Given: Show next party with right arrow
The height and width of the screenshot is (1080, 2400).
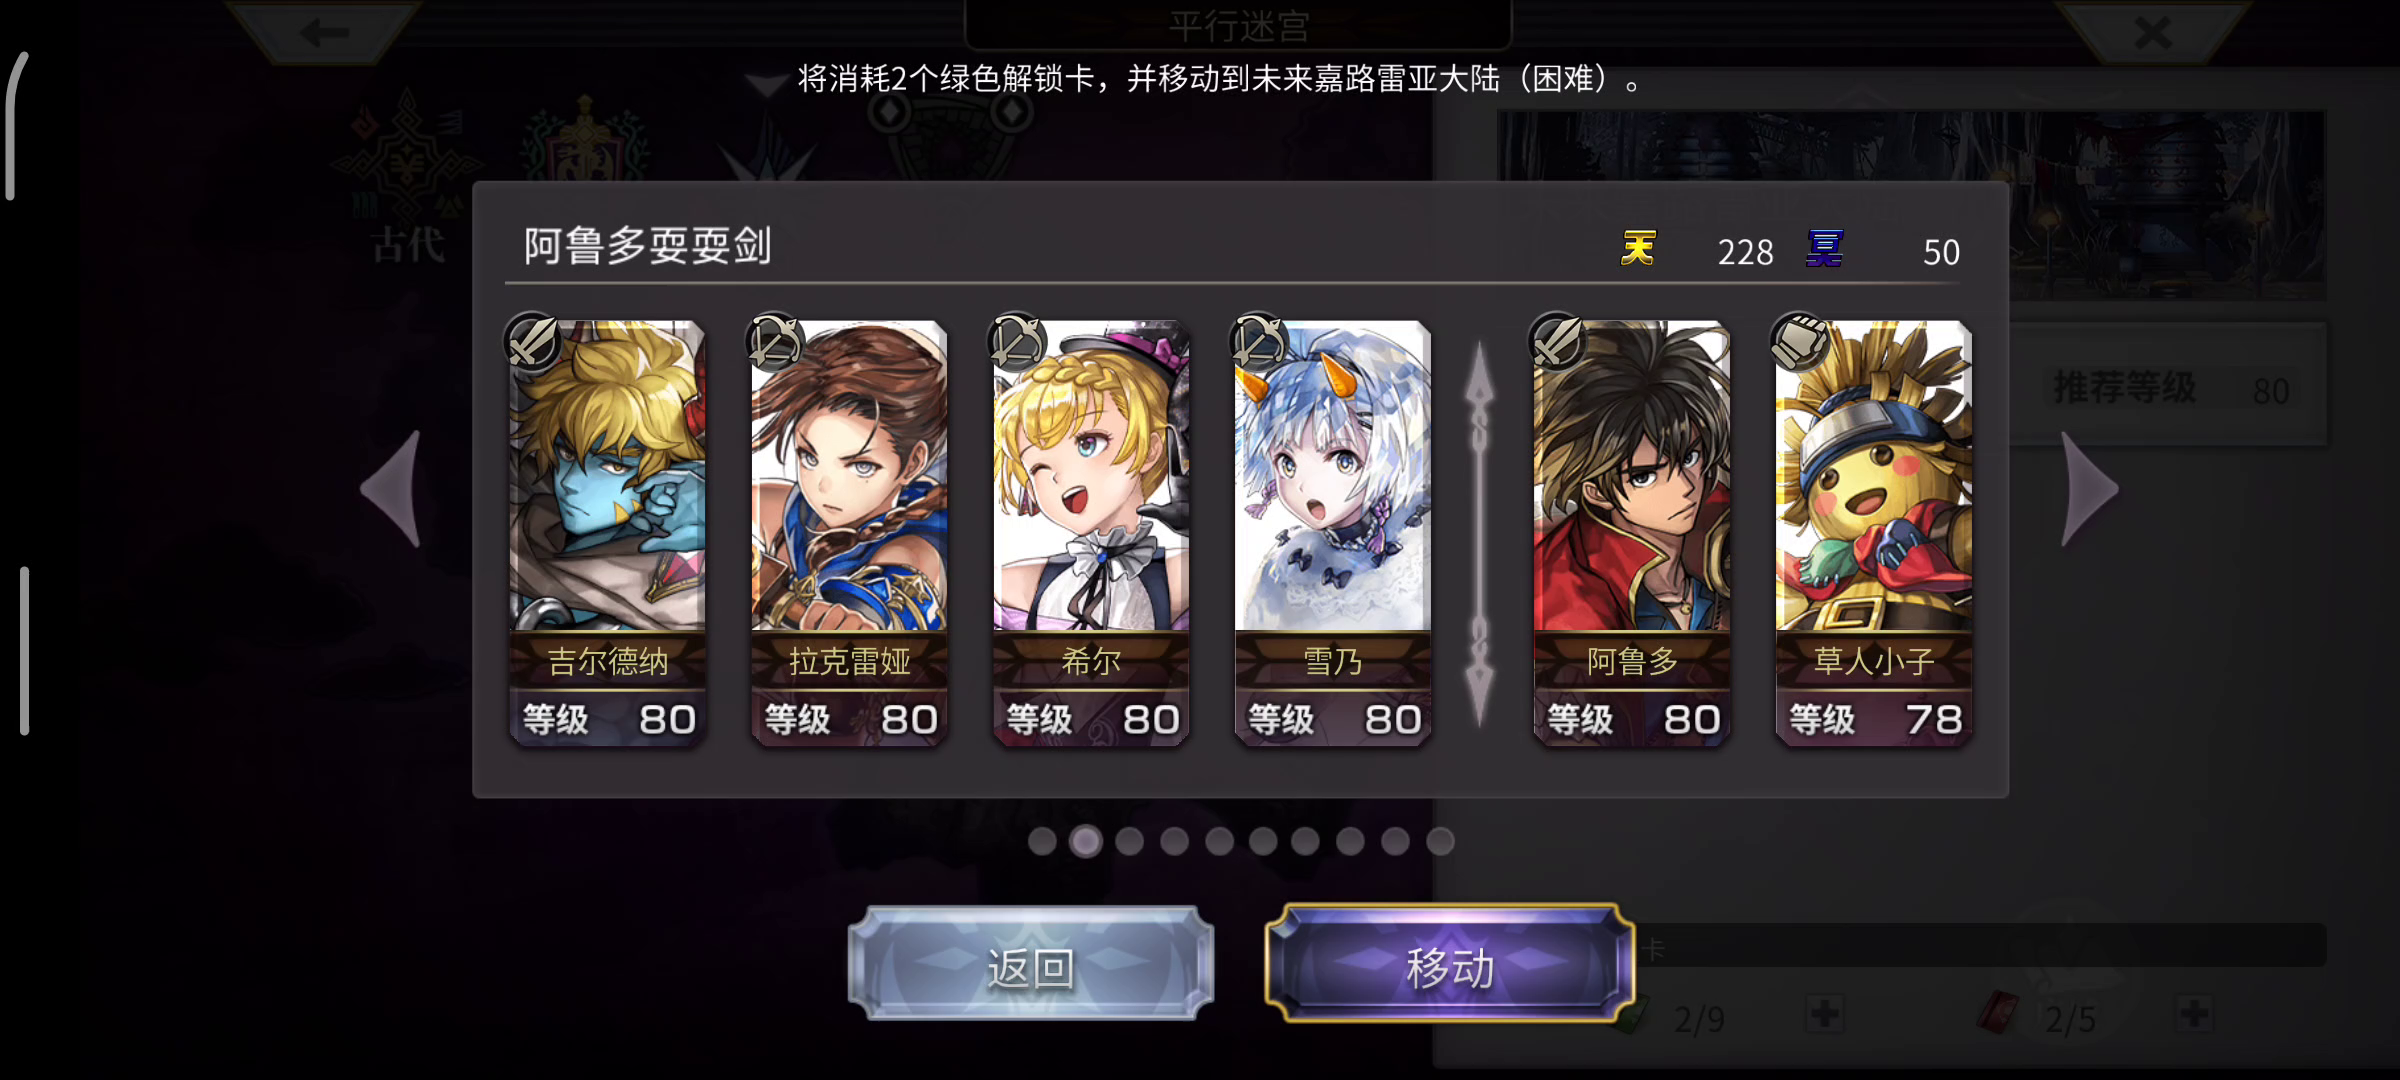Looking at the screenshot, I should click(2090, 489).
